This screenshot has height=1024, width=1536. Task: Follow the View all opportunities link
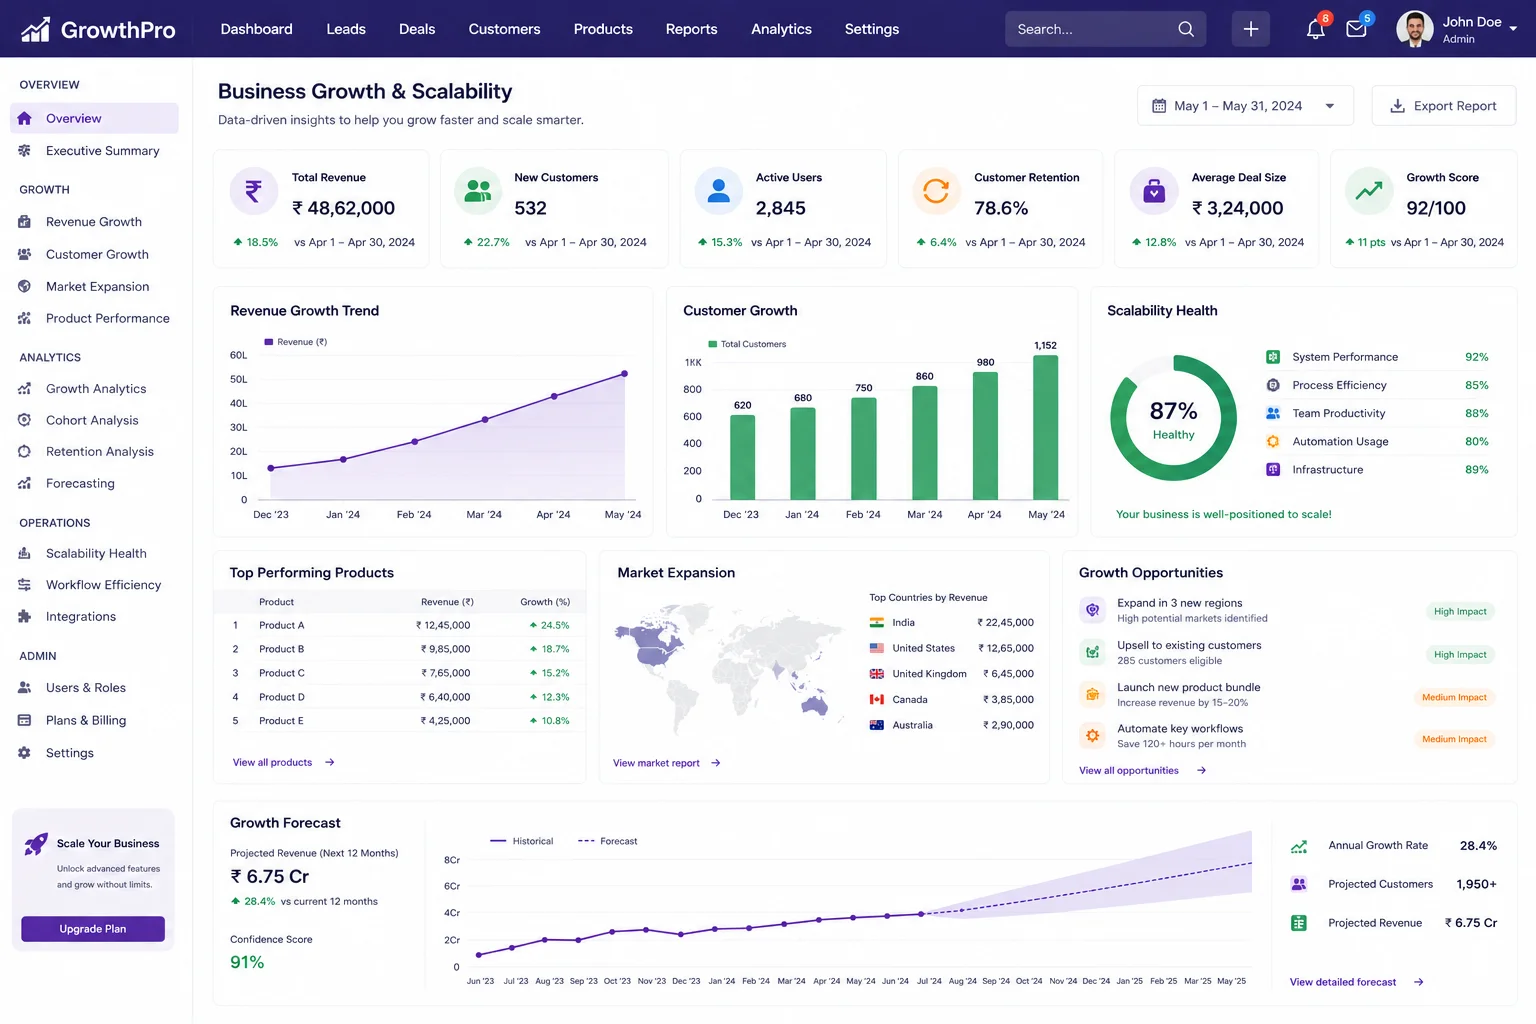click(1143, 771)
